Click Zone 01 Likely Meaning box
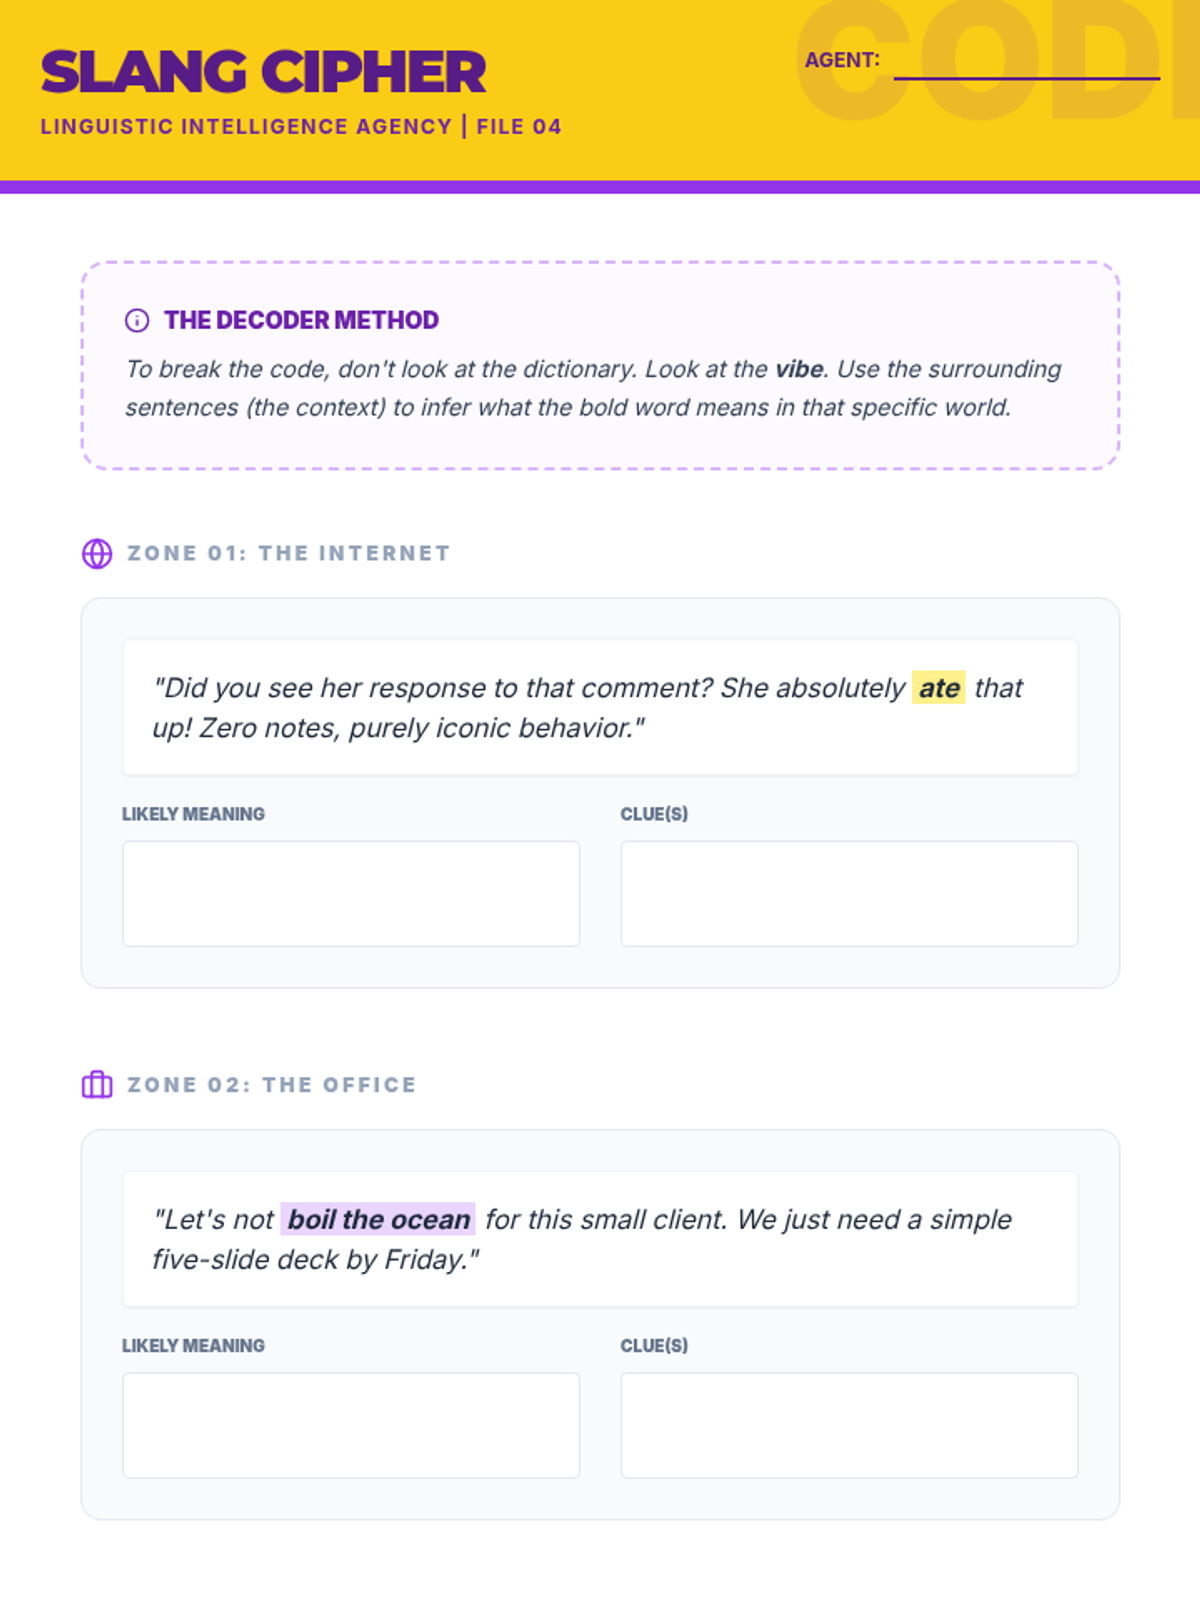Image resolution: width=1200 pixels, height=1600 pixels. pos(351,893)
